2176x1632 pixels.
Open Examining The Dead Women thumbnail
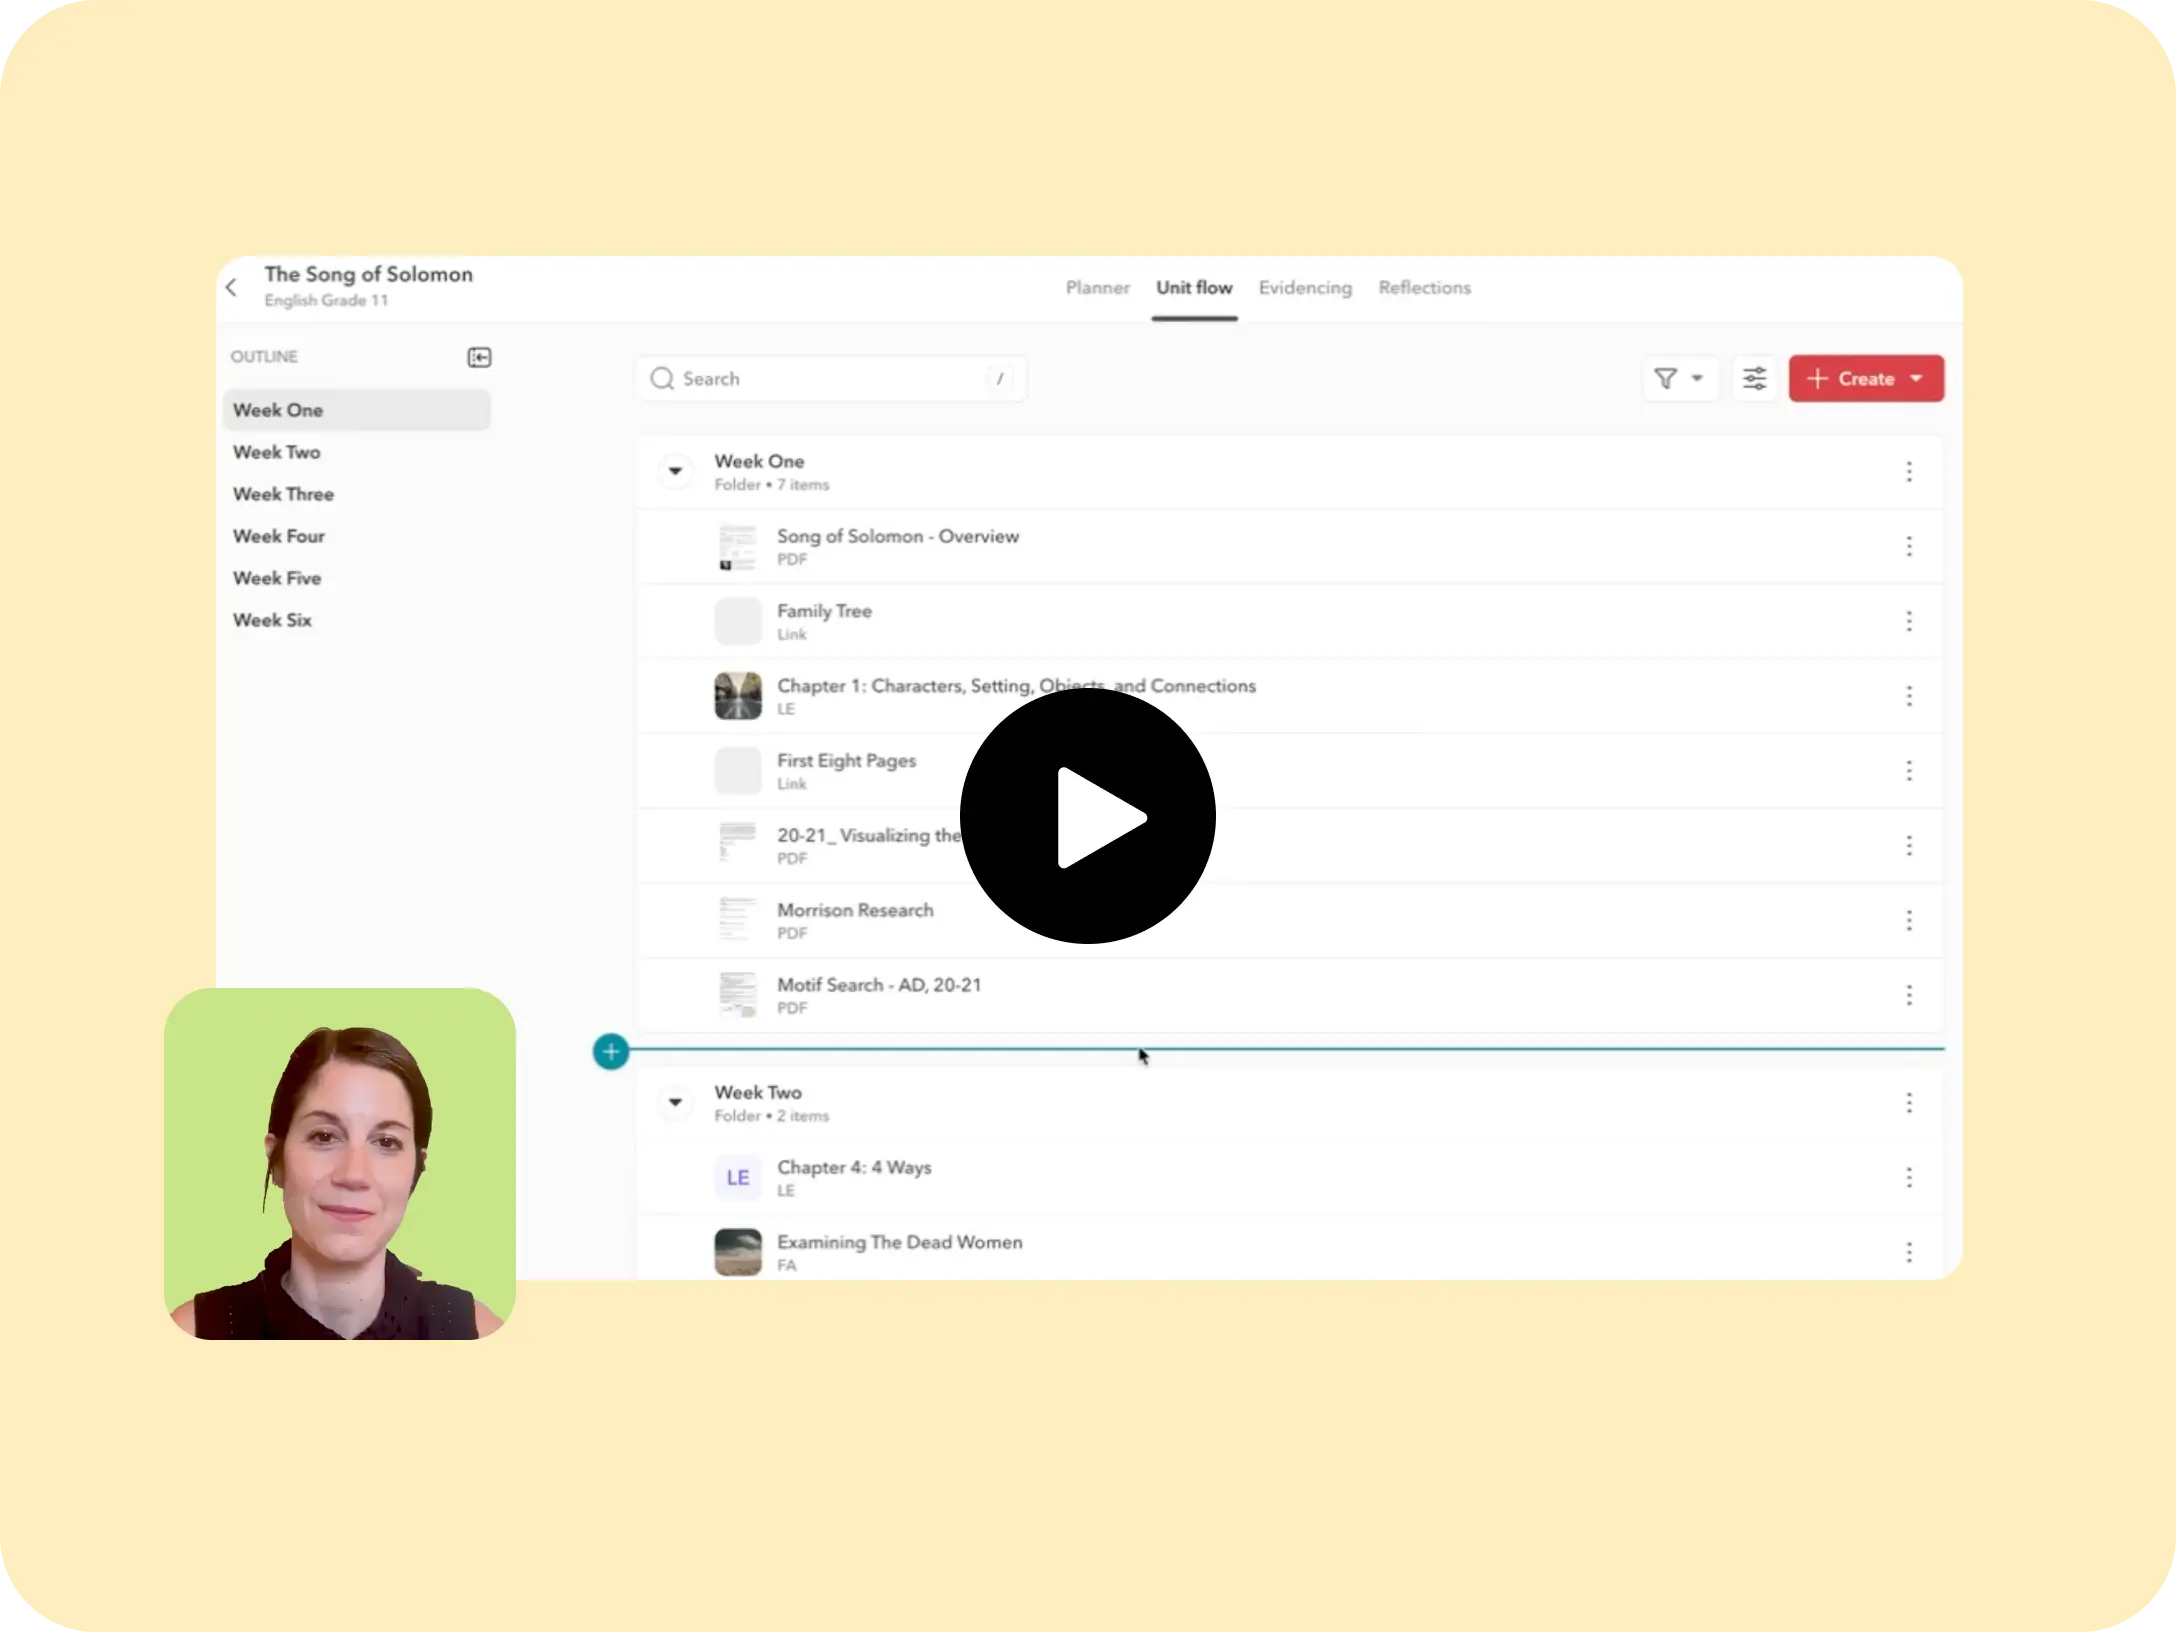pyautogui.click(x=738, y=1252)
